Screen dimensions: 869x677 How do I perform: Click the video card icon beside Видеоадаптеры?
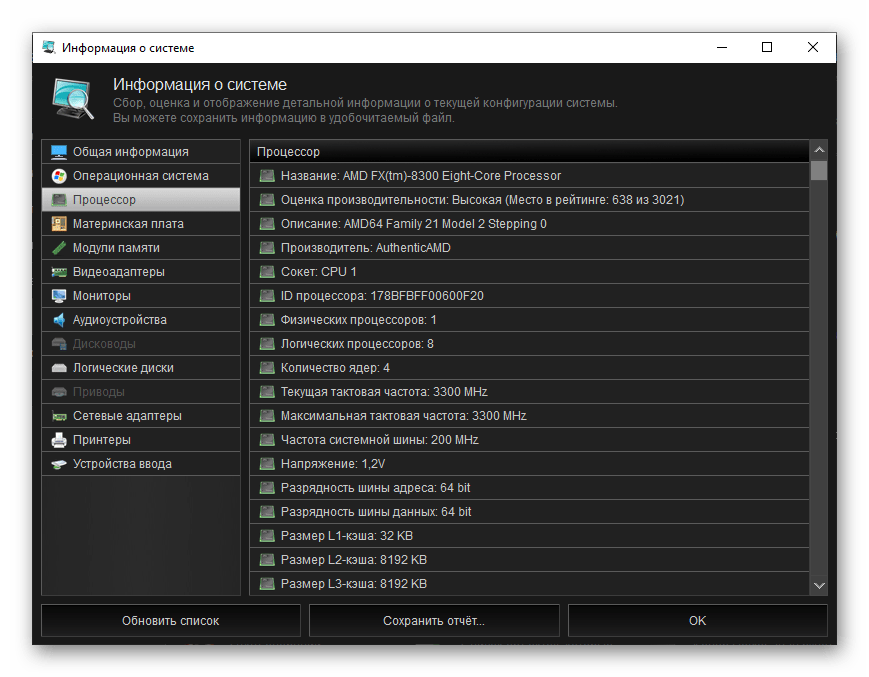point(59,271)
